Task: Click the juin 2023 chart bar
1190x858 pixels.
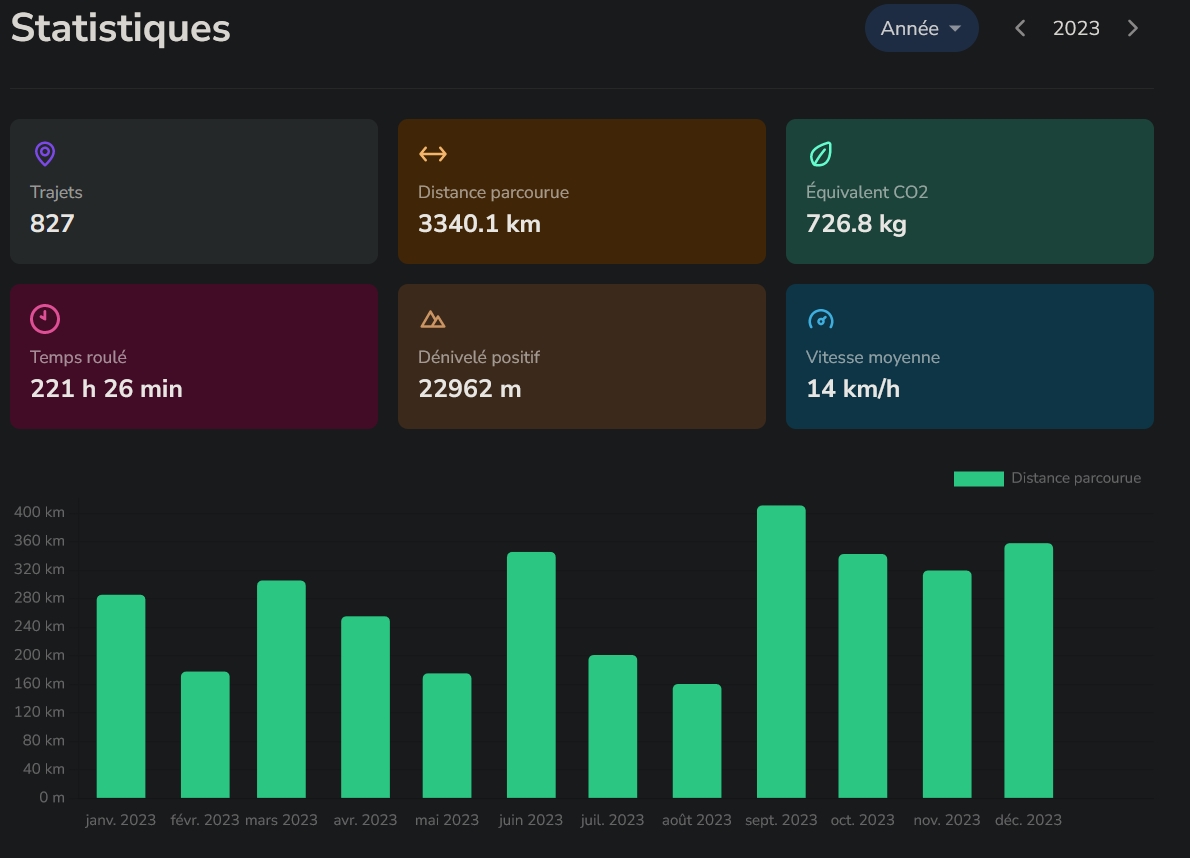Action: click(x=531, y=674)
